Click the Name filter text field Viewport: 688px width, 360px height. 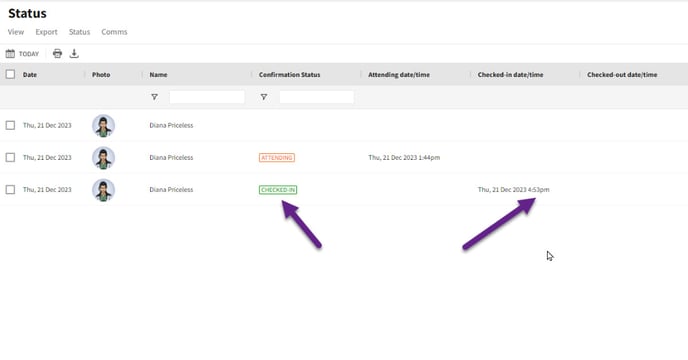pos(207,97)
